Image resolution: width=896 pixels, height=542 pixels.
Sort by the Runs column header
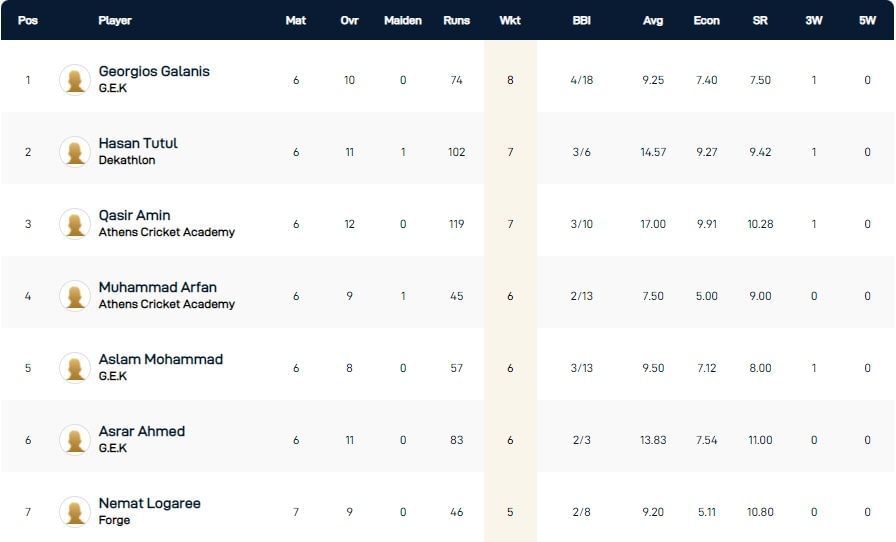[x=456, y=20]
